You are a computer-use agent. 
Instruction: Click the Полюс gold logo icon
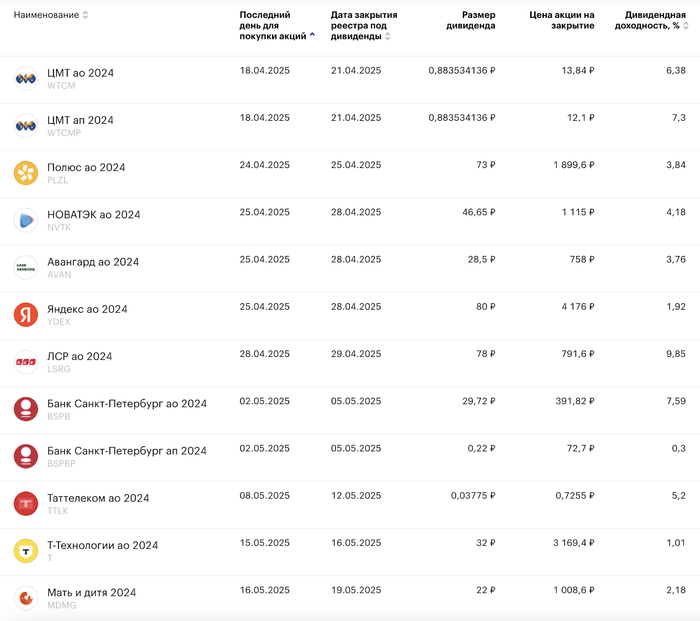26,173
